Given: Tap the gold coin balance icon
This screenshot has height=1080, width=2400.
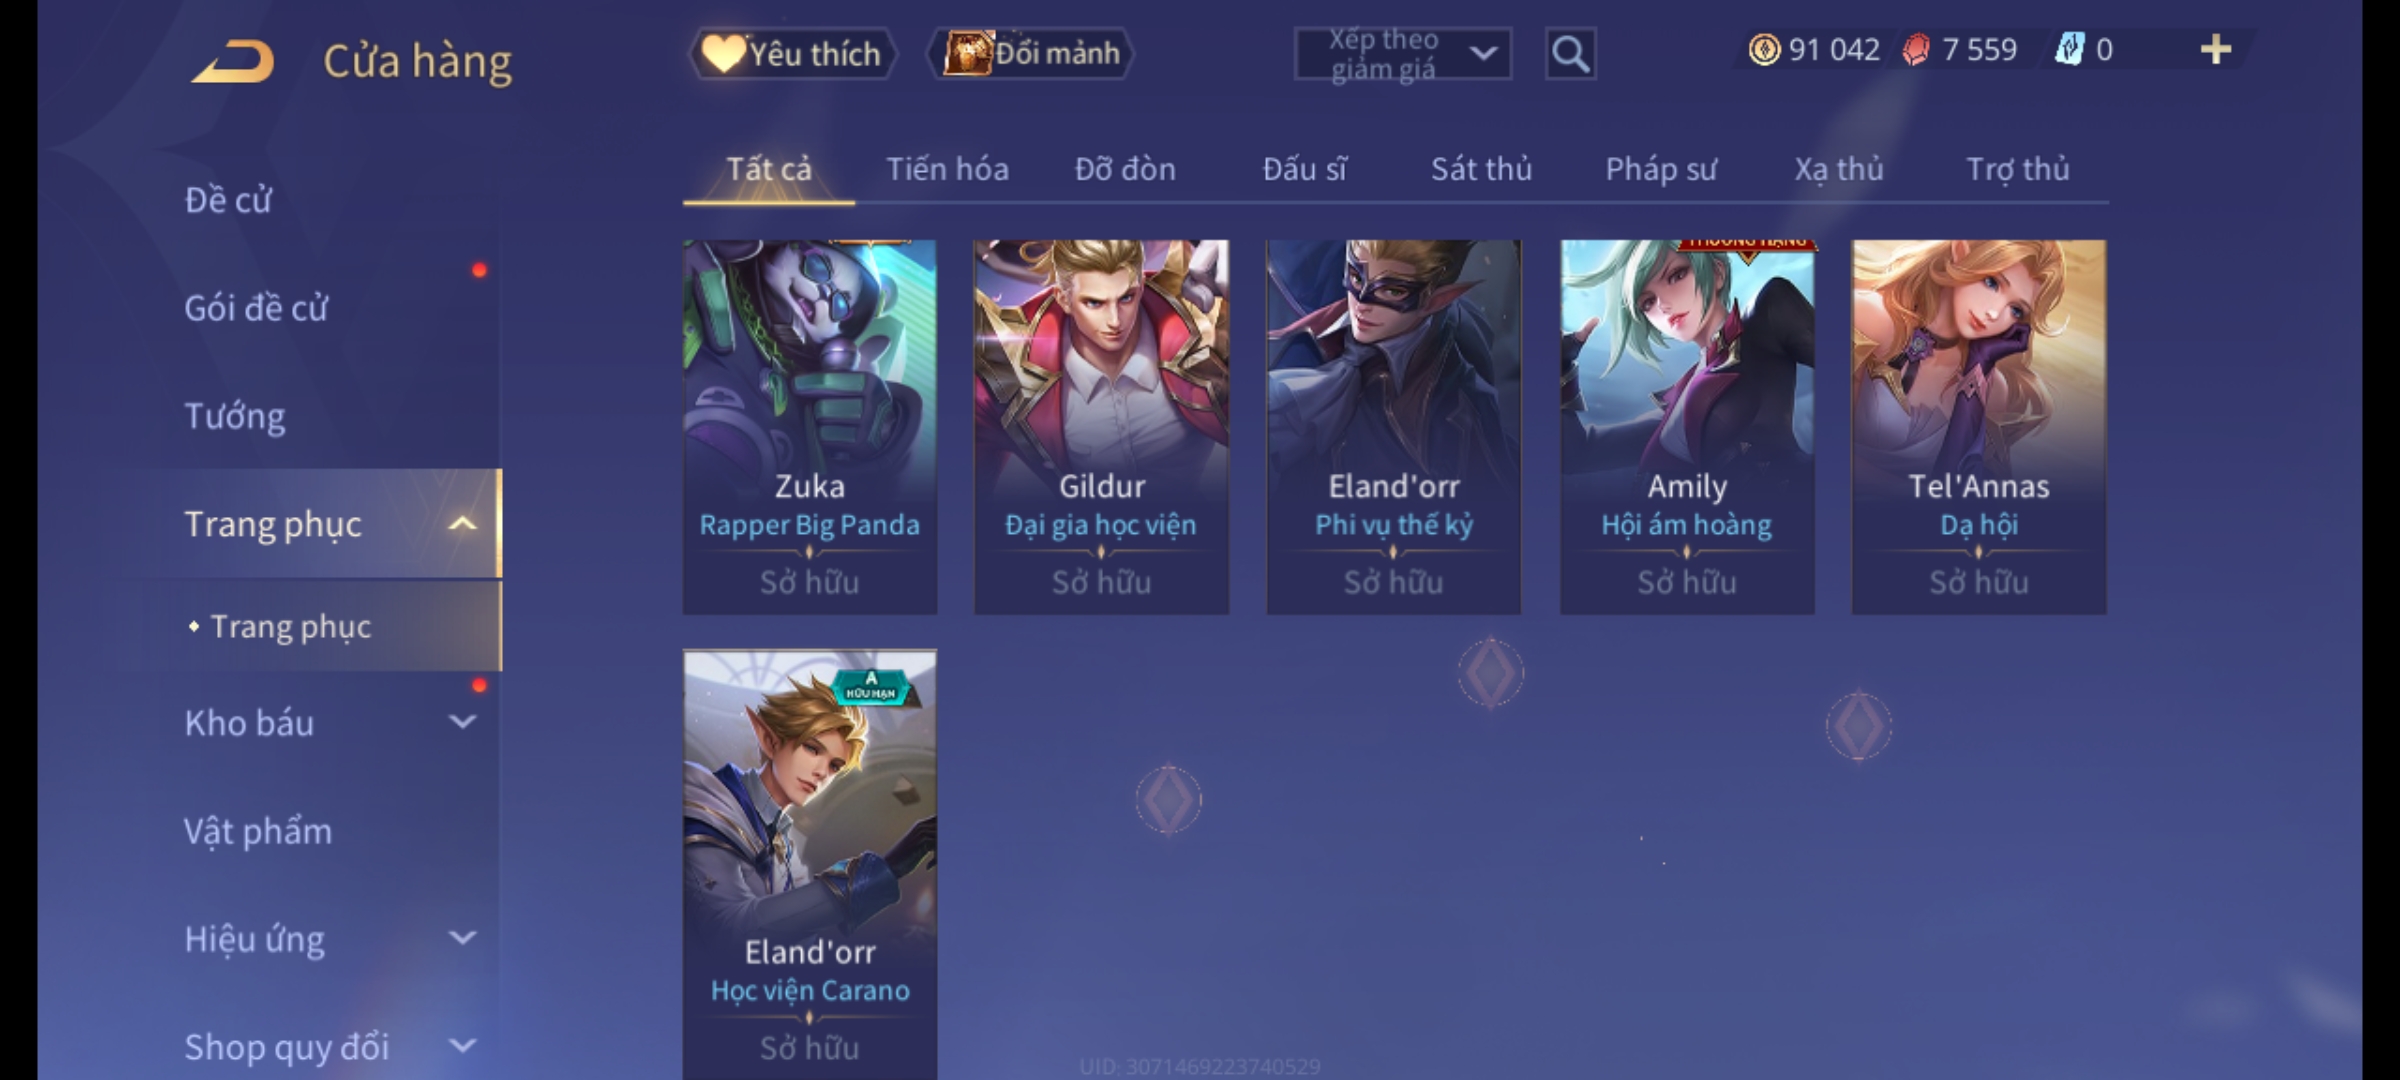Looking at the screenshot, I should [1764, 50].
